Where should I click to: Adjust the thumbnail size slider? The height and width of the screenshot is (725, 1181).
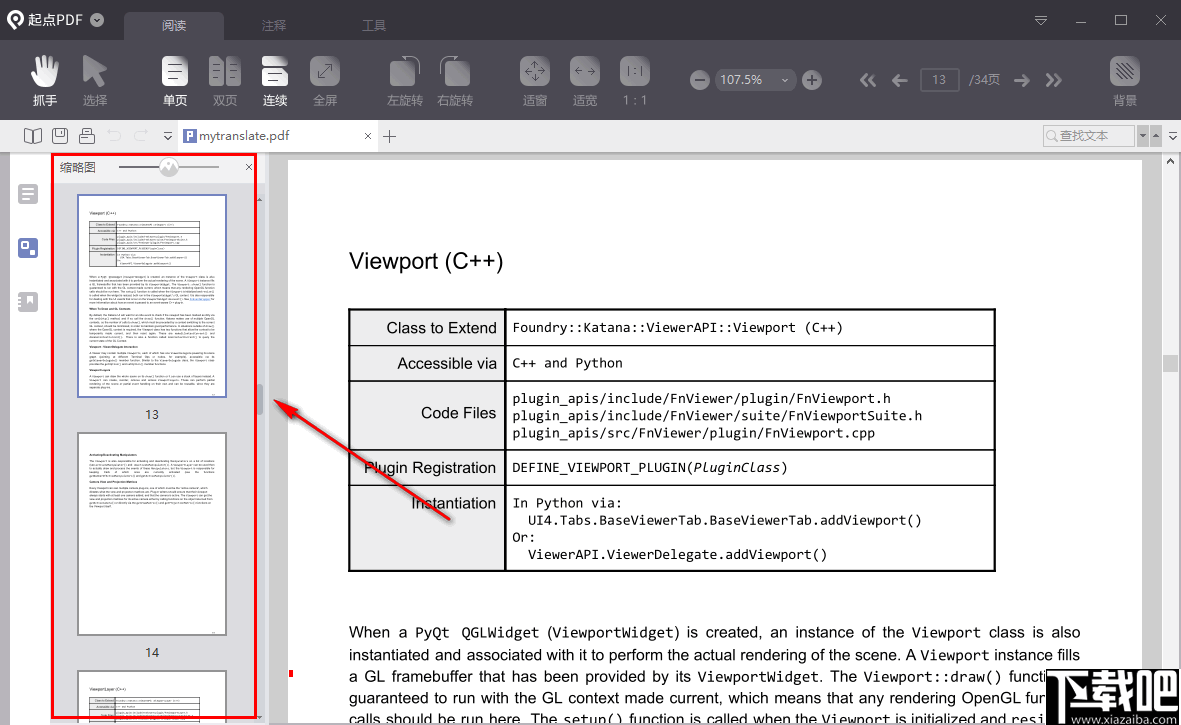[169, 167]
